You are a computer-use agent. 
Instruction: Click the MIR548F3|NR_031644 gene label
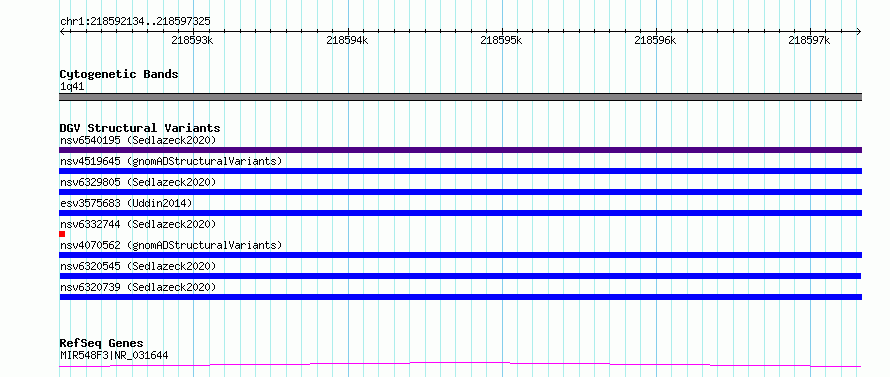point(114,356)
